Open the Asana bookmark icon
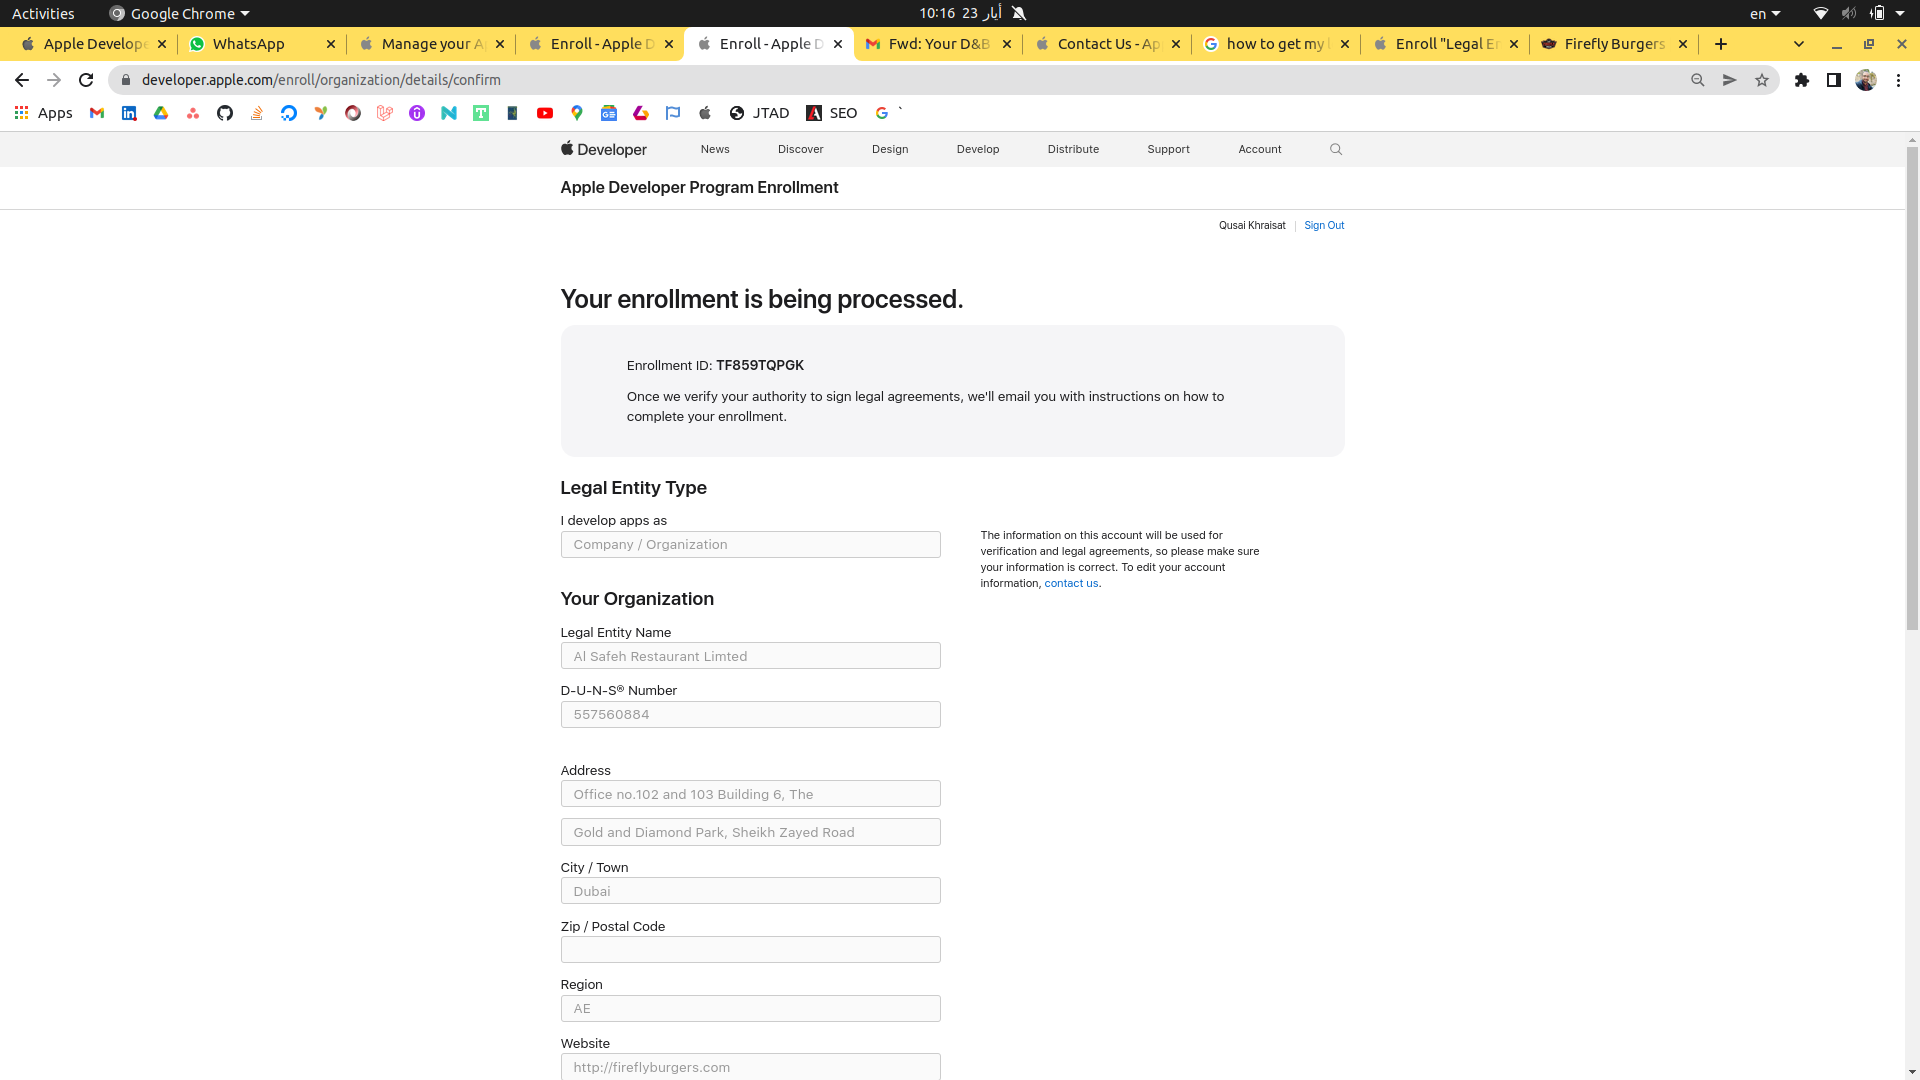Screen dimensions: 1920x1080 [193, 113]
